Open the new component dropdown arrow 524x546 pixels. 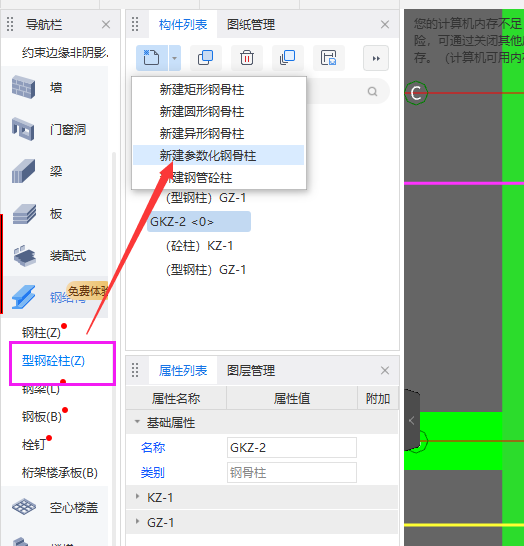tap(174, 58)
